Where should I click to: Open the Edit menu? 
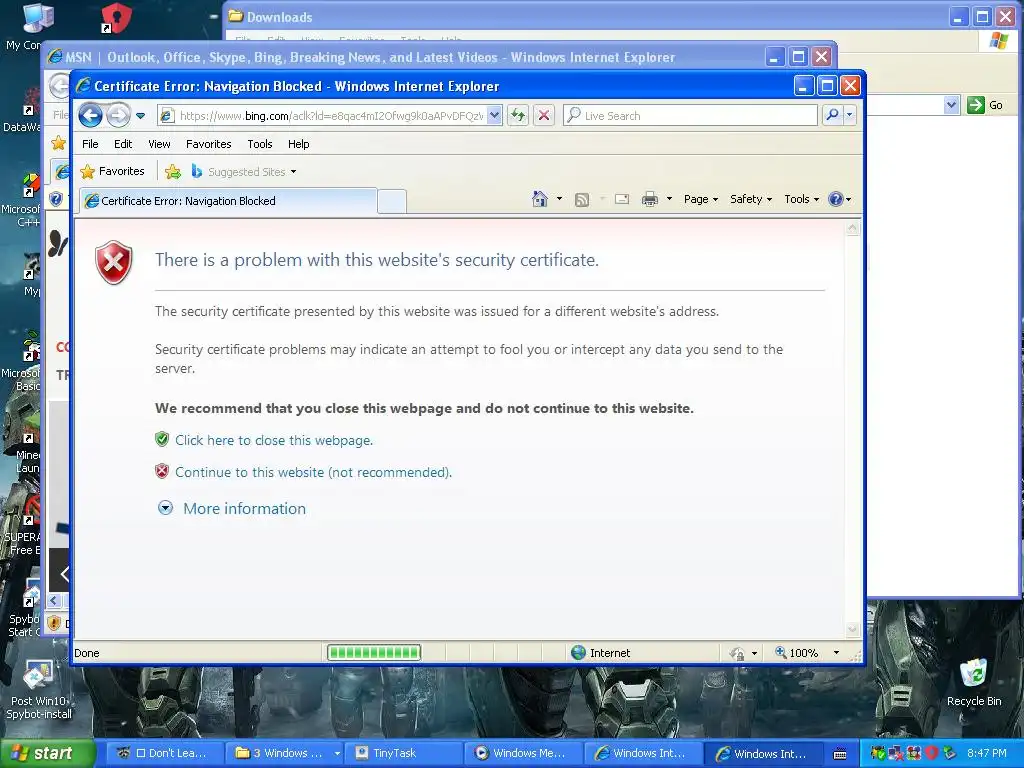[x=123, y=144]
